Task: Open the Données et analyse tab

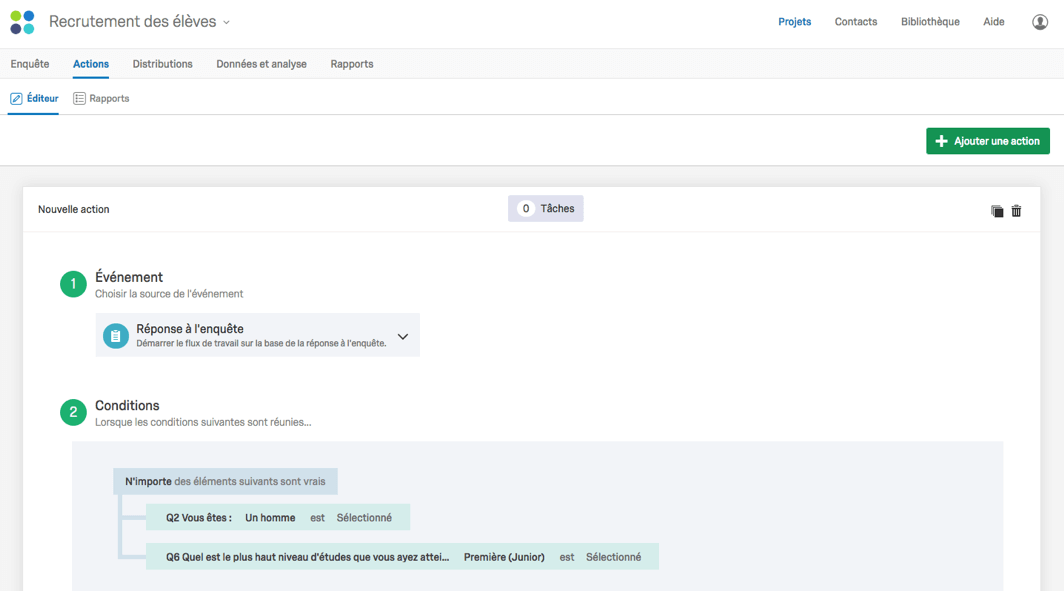Action: 261,64
